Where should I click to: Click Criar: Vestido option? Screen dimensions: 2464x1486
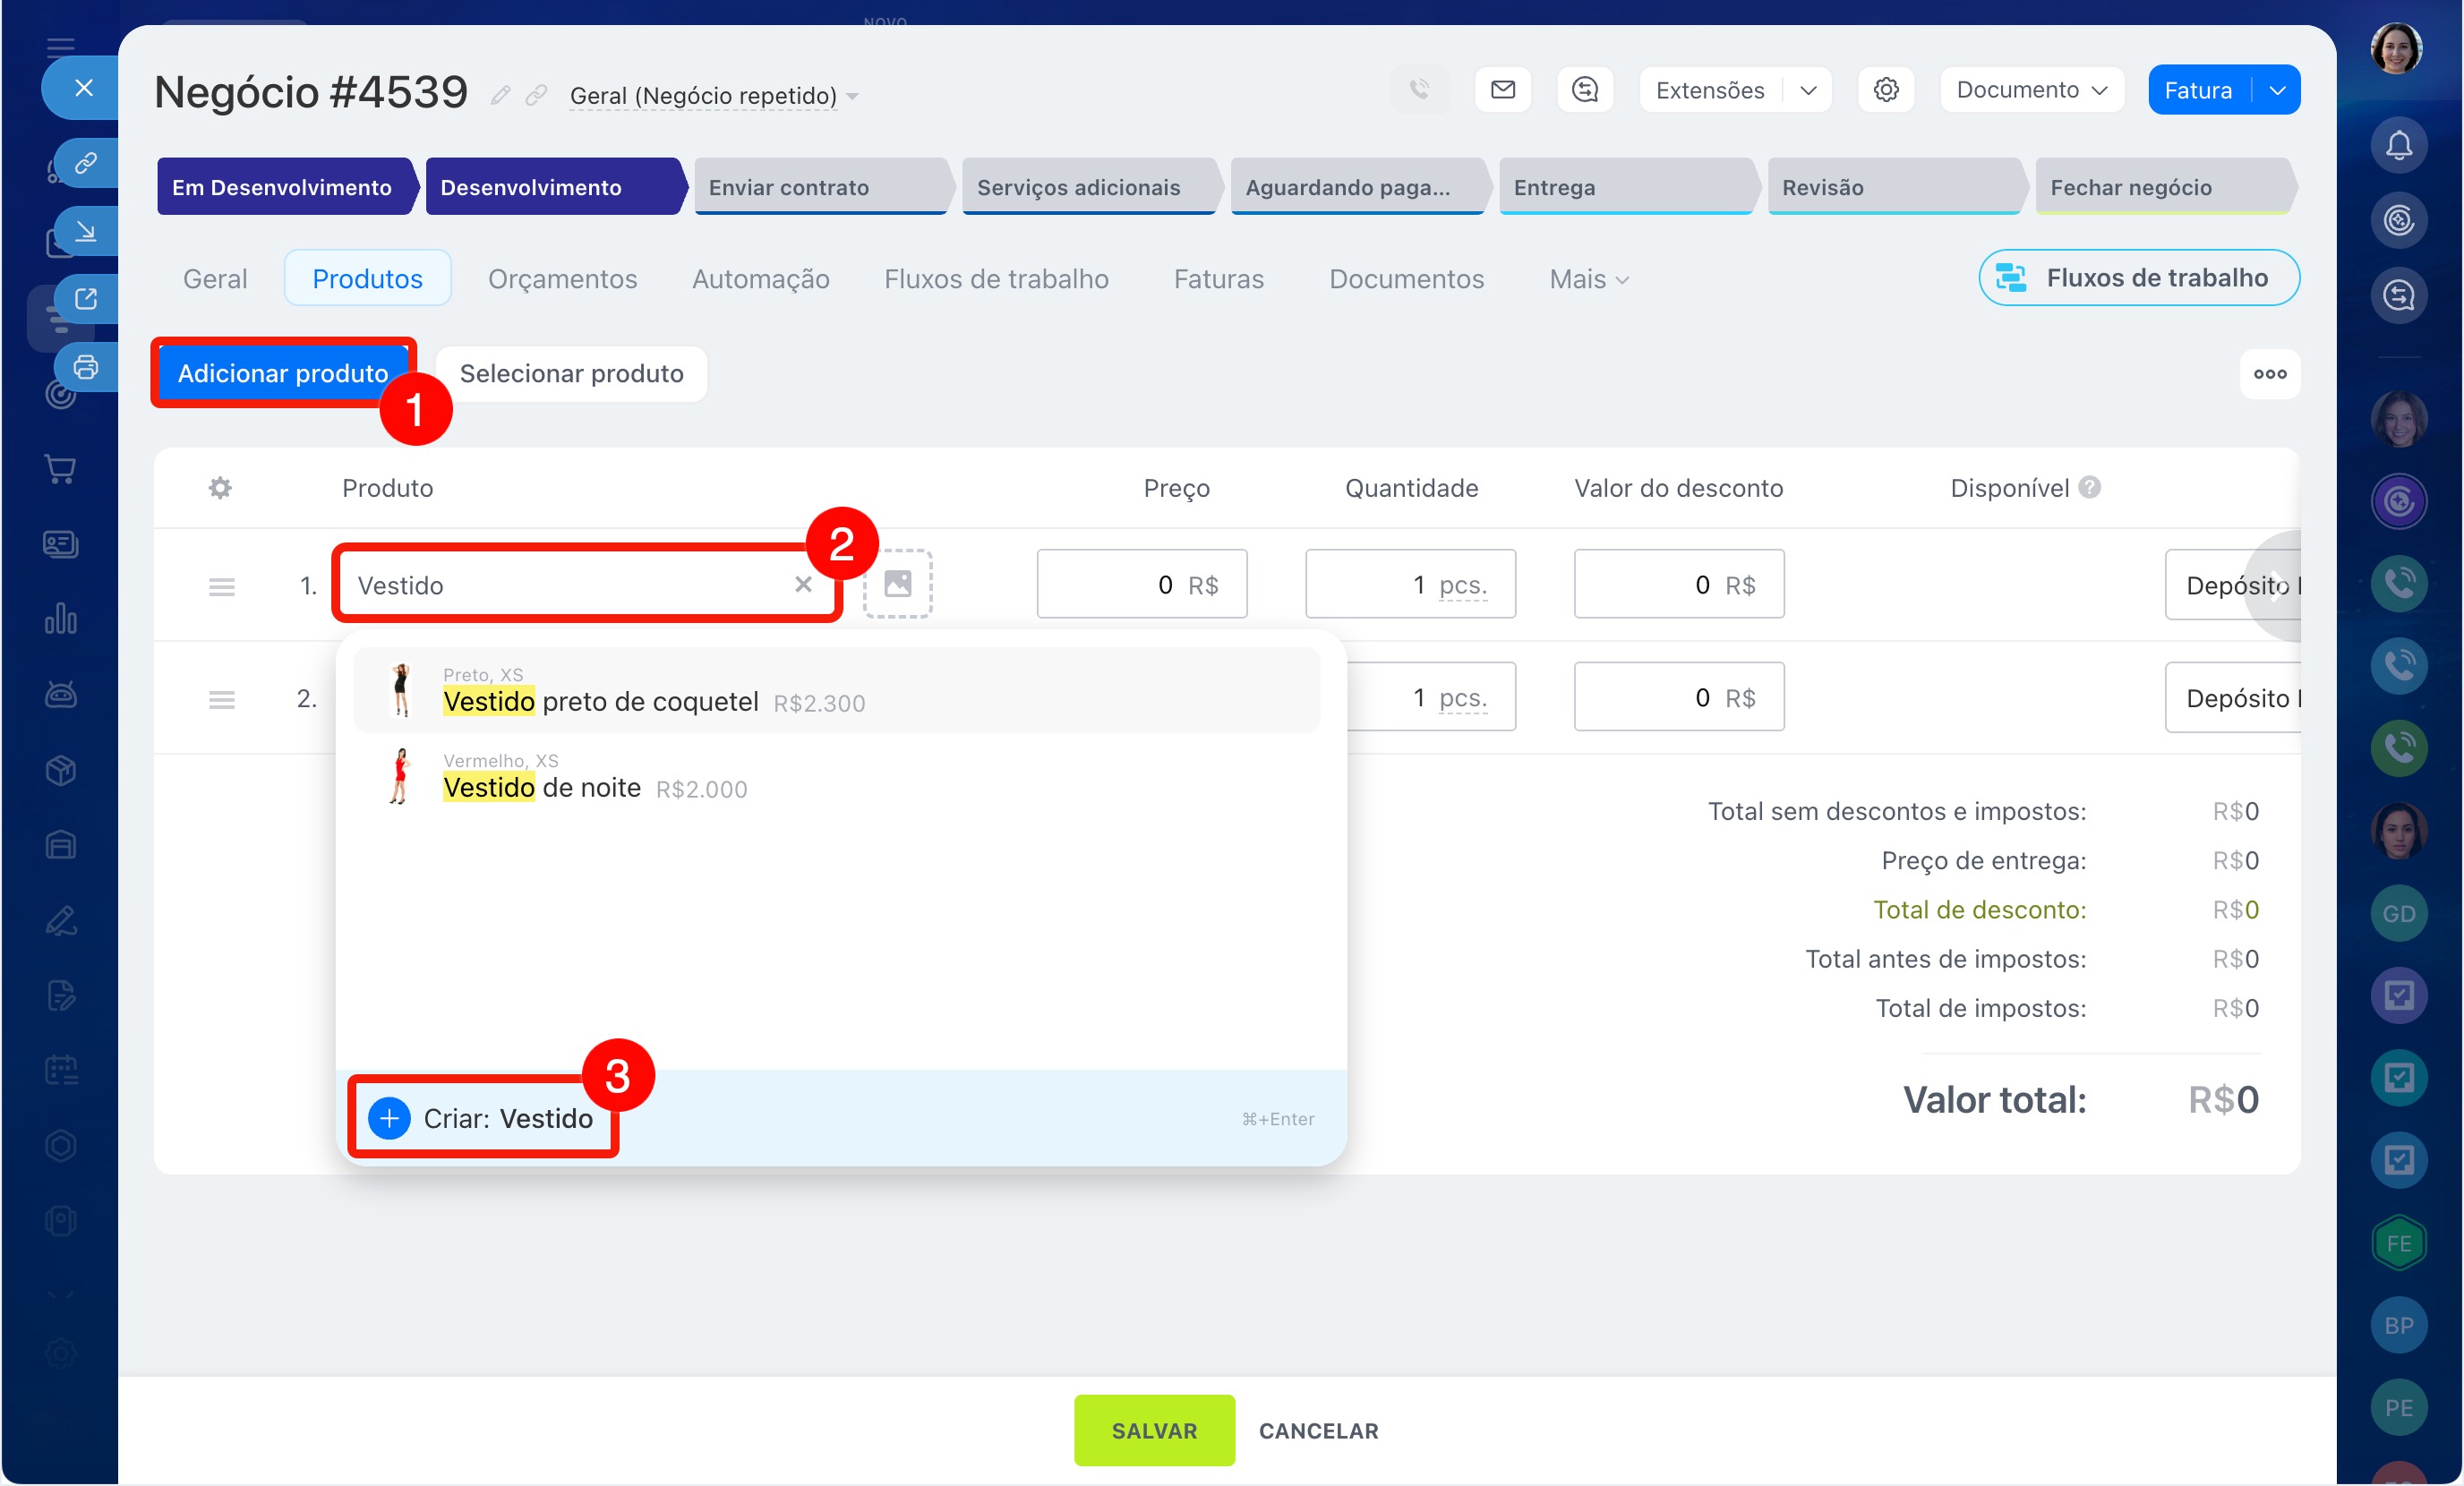[x=484, y=1117]
